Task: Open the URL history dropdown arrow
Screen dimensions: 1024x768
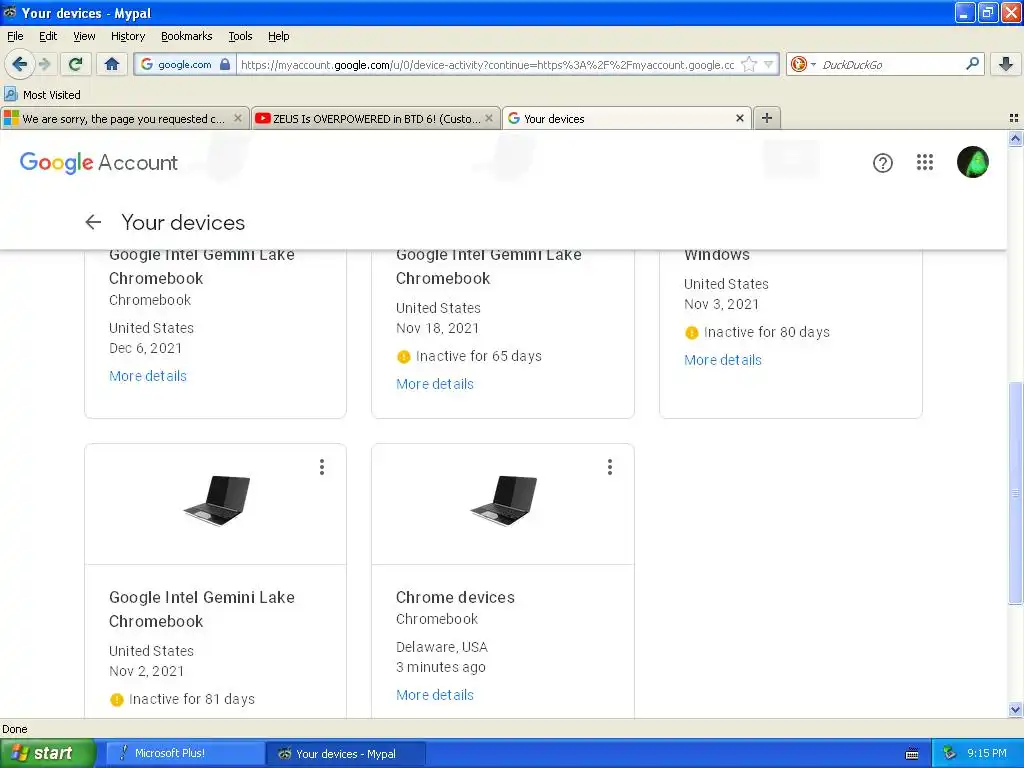Action: click(x=769, y=64)
